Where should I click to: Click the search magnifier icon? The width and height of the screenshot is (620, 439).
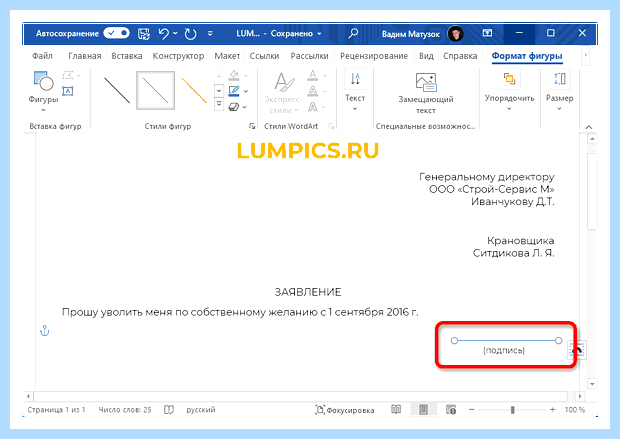(x=353, y=33)
